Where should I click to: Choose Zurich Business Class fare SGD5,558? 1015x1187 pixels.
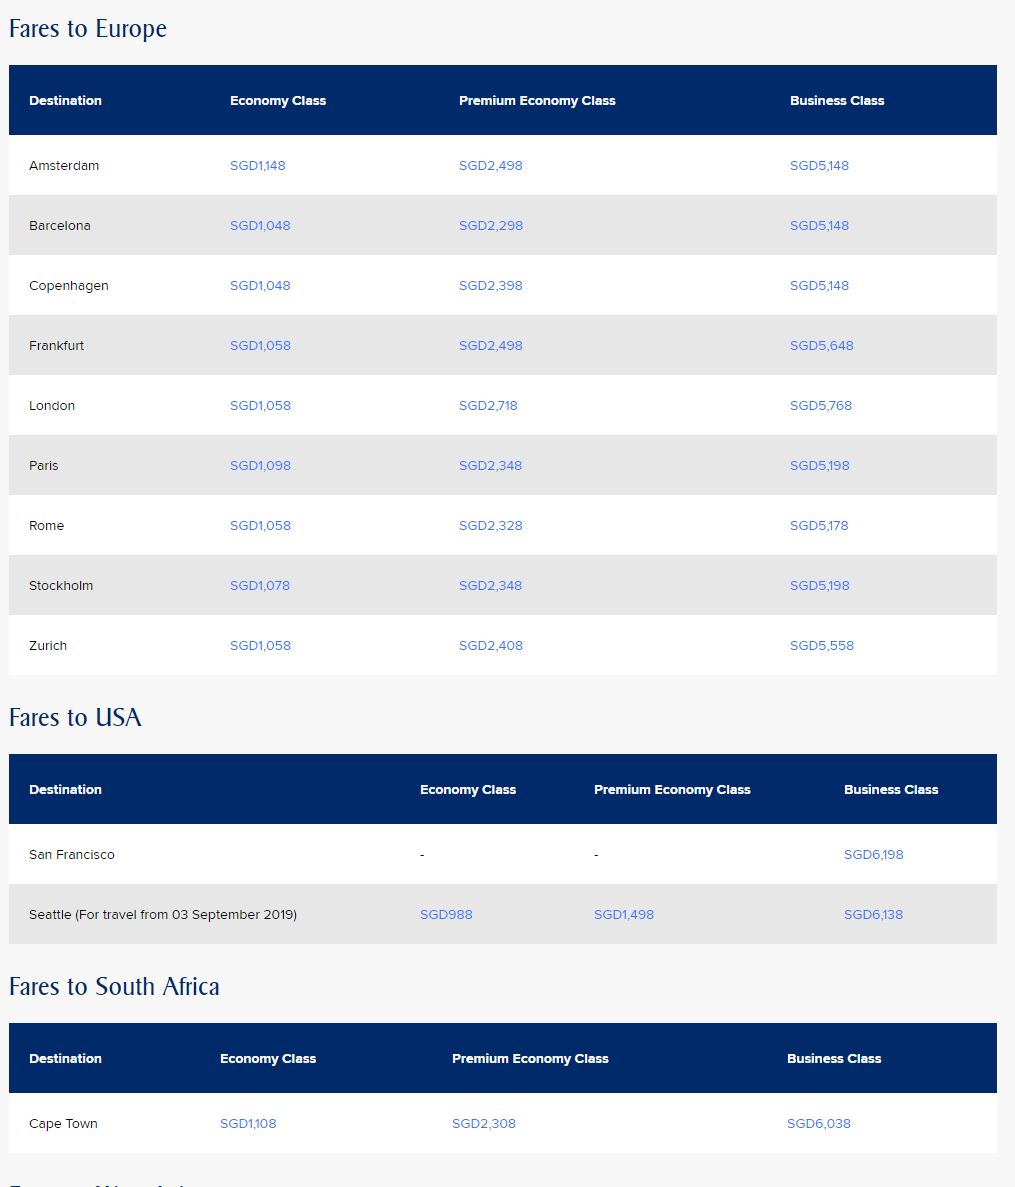pyautogui.click(x=822, y=646)
